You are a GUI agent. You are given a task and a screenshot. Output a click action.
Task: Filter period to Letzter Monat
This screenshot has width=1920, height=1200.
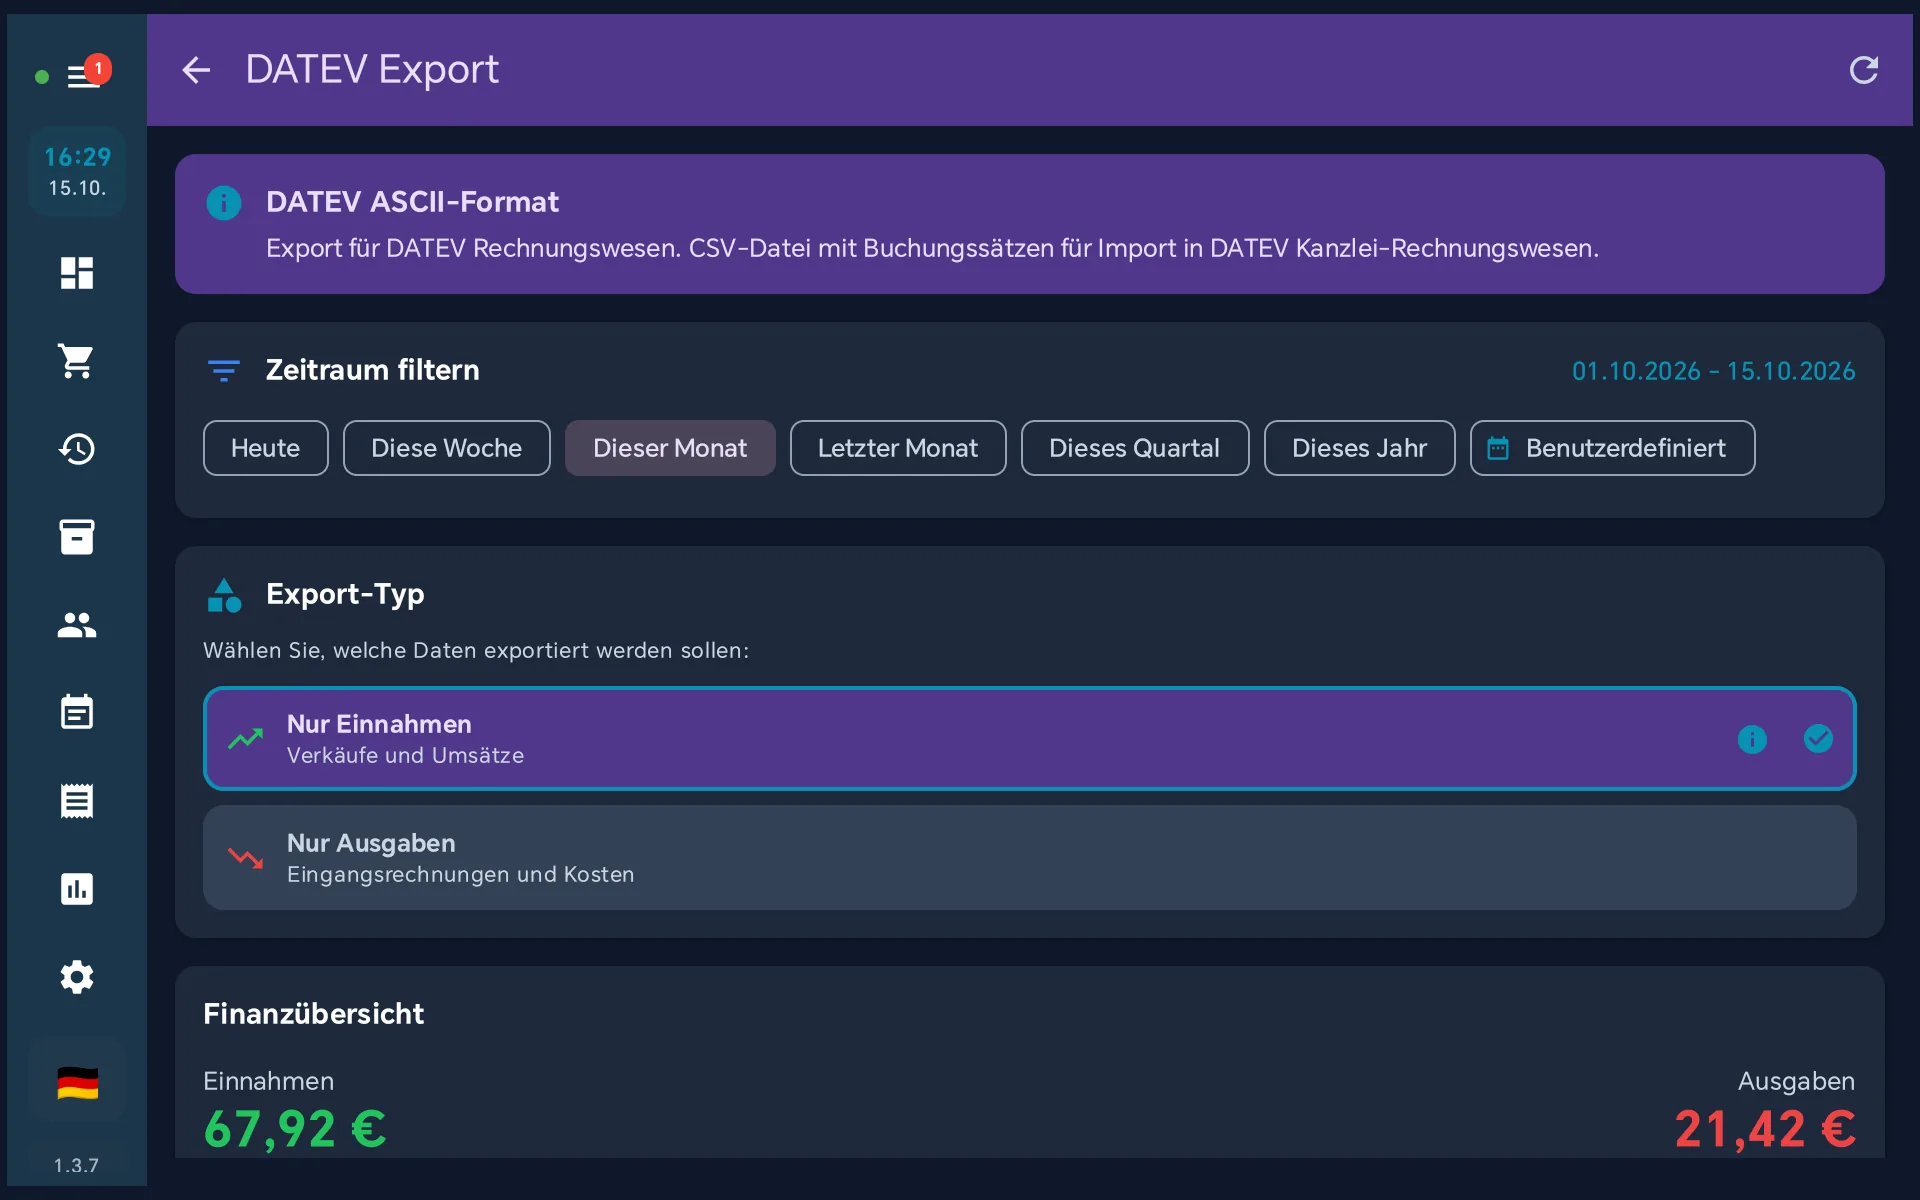point(898,448)
